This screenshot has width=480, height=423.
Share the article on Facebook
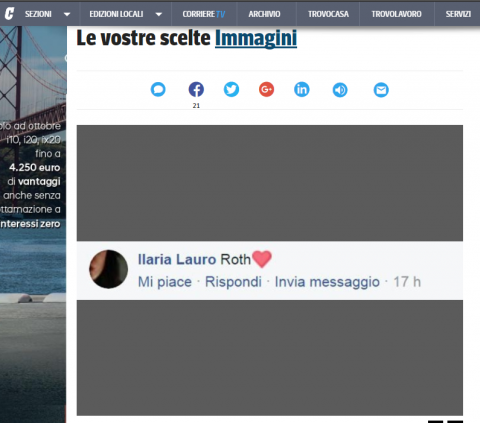[196, 90]
